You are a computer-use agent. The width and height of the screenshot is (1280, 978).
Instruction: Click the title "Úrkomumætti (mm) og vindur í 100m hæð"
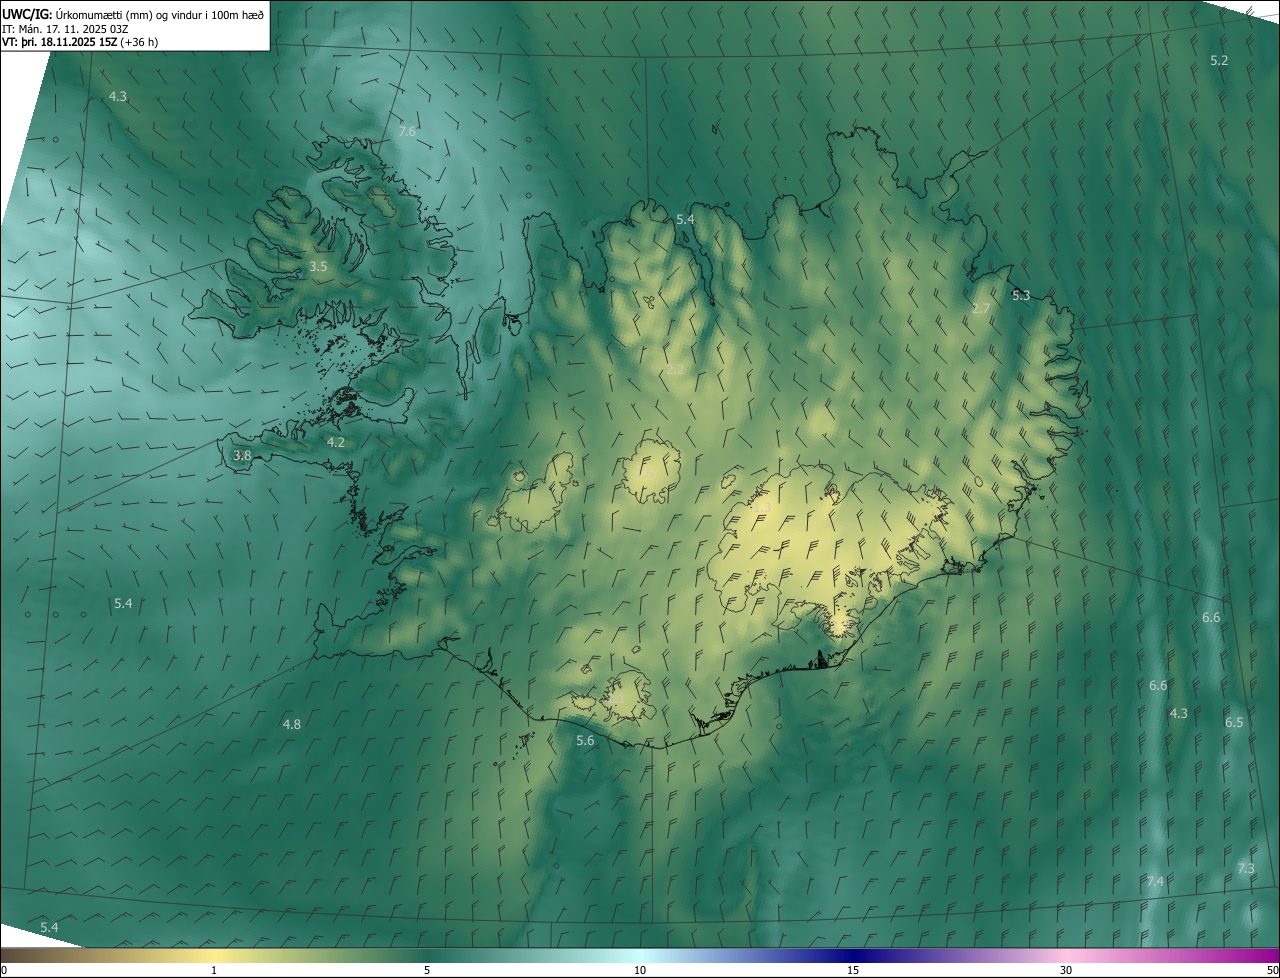pyautogui.click(x=159, y=14)
